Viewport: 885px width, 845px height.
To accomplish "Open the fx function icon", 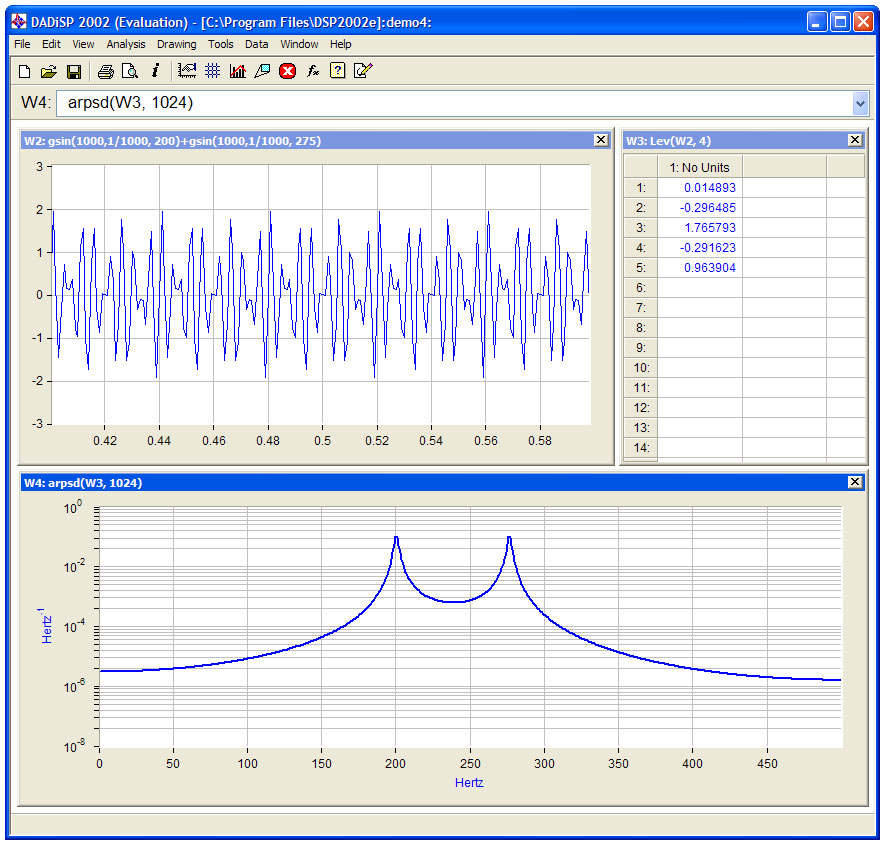I will tap(313, 71).
